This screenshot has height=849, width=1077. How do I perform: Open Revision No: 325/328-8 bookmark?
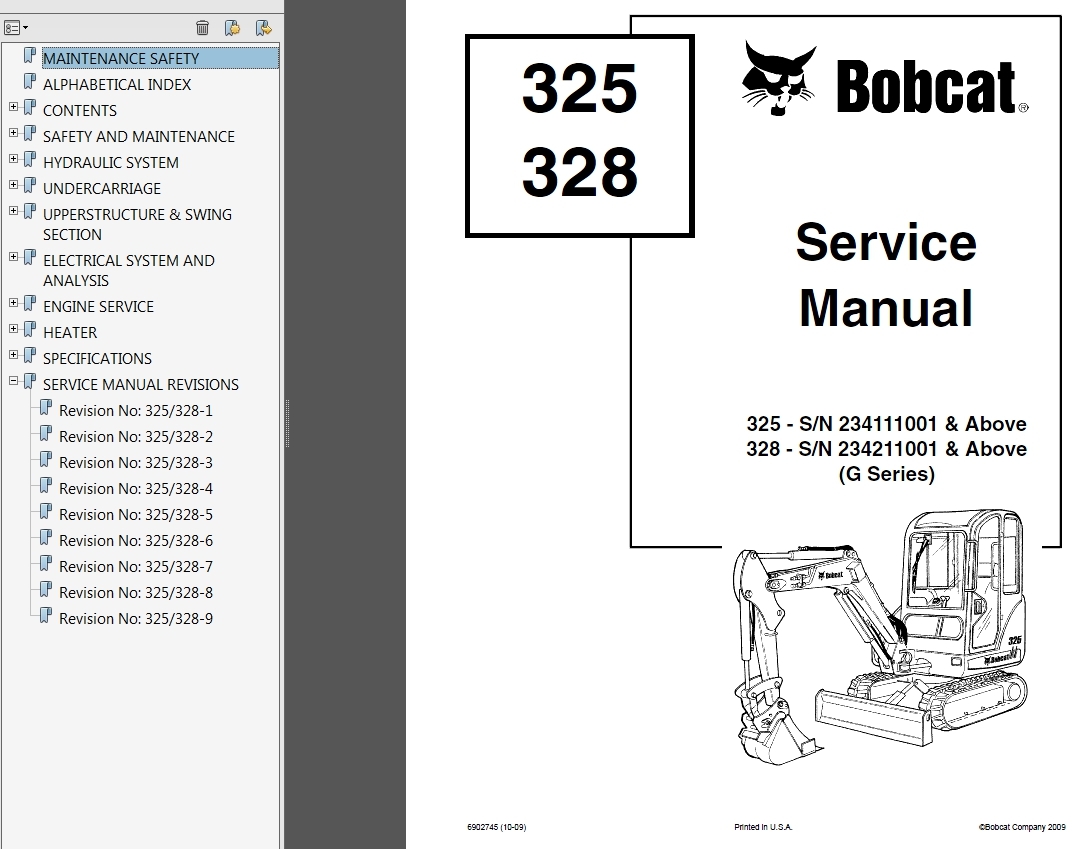(136, 593)
